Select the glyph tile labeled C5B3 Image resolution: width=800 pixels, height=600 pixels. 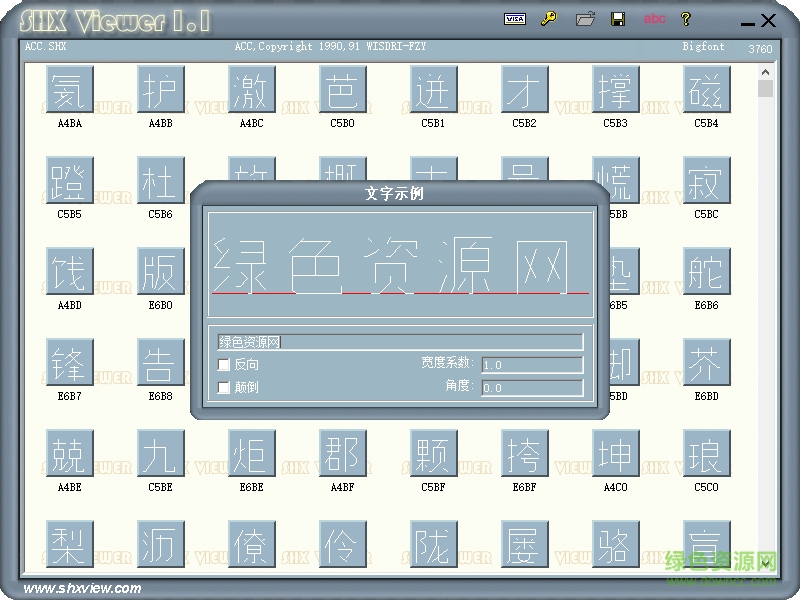pyautogui.click(x=615, y=89)
